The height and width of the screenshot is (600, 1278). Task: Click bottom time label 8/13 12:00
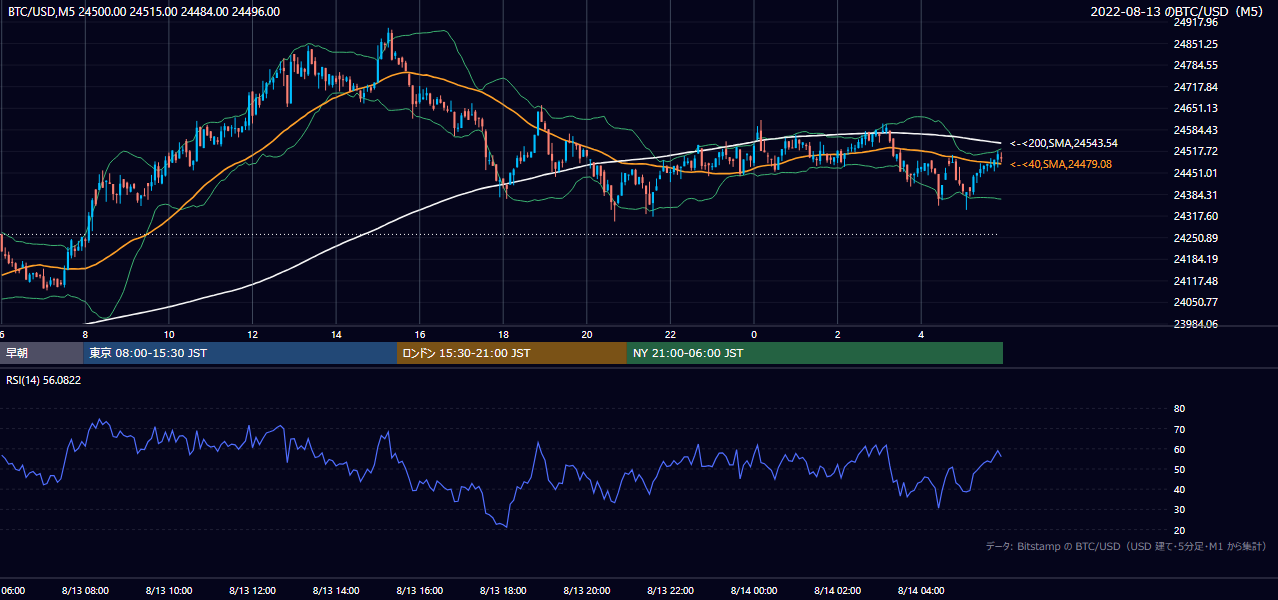(252, 590)
